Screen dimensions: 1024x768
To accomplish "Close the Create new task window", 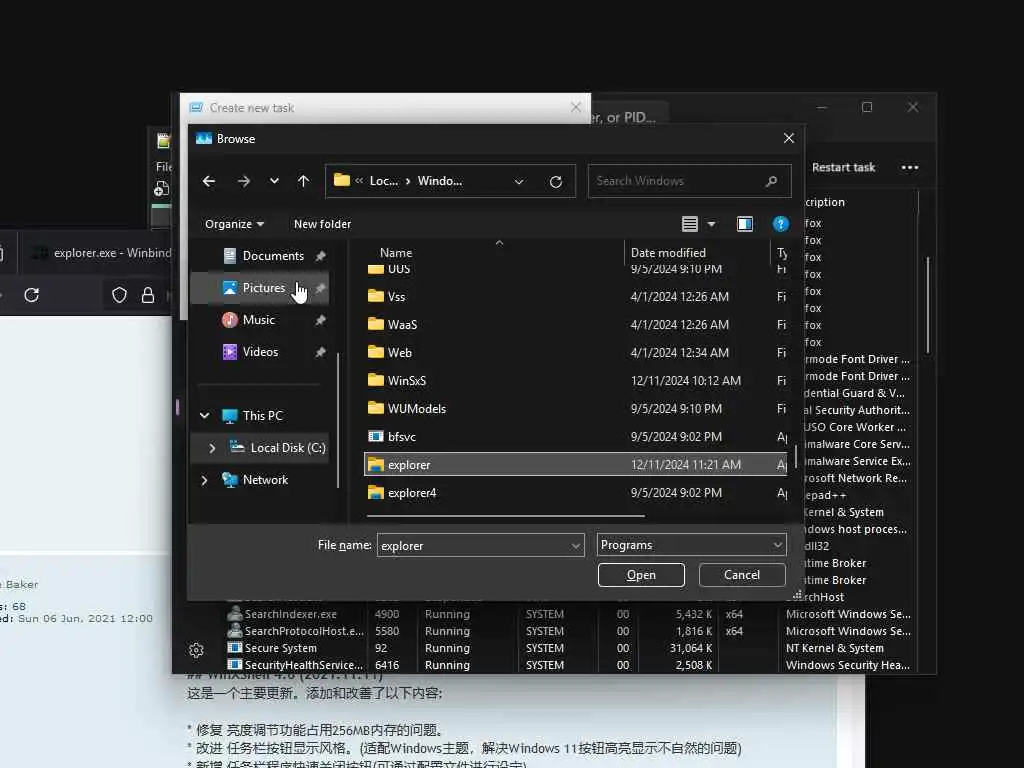I will click(x=575, y=107).
